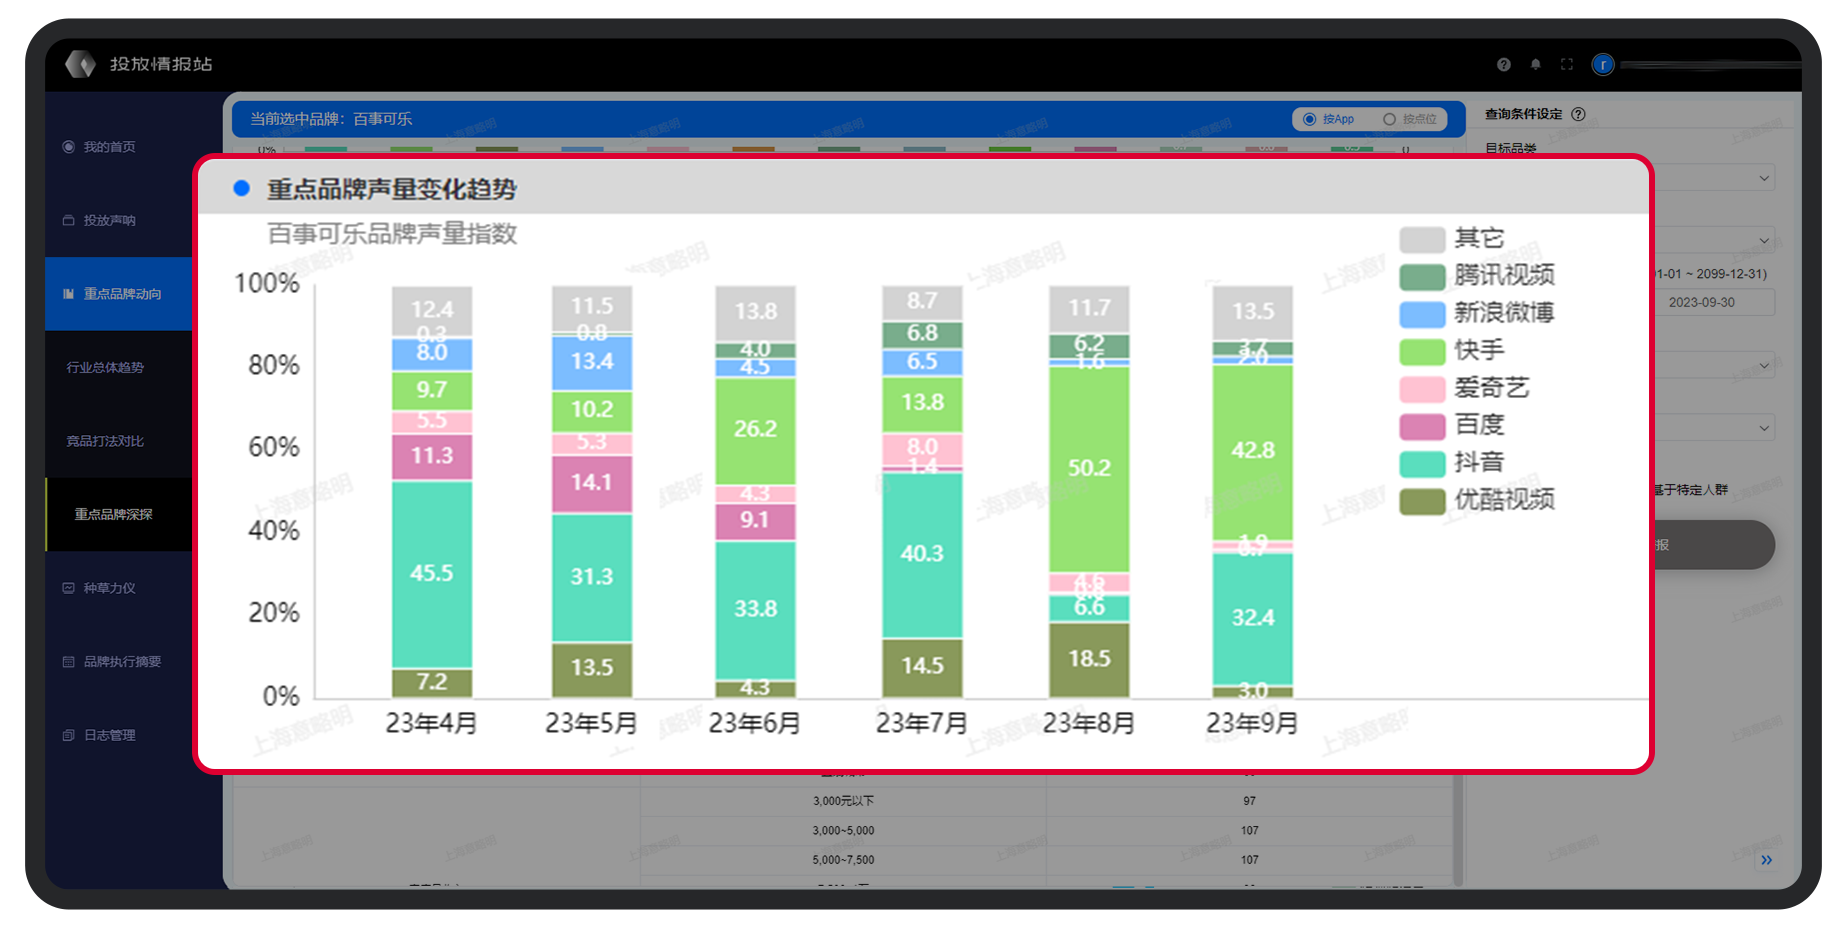1847x927 pixels.
Task: Click the 种草力仪 chart icon in sidebar
Action: [x=68, y=588]
